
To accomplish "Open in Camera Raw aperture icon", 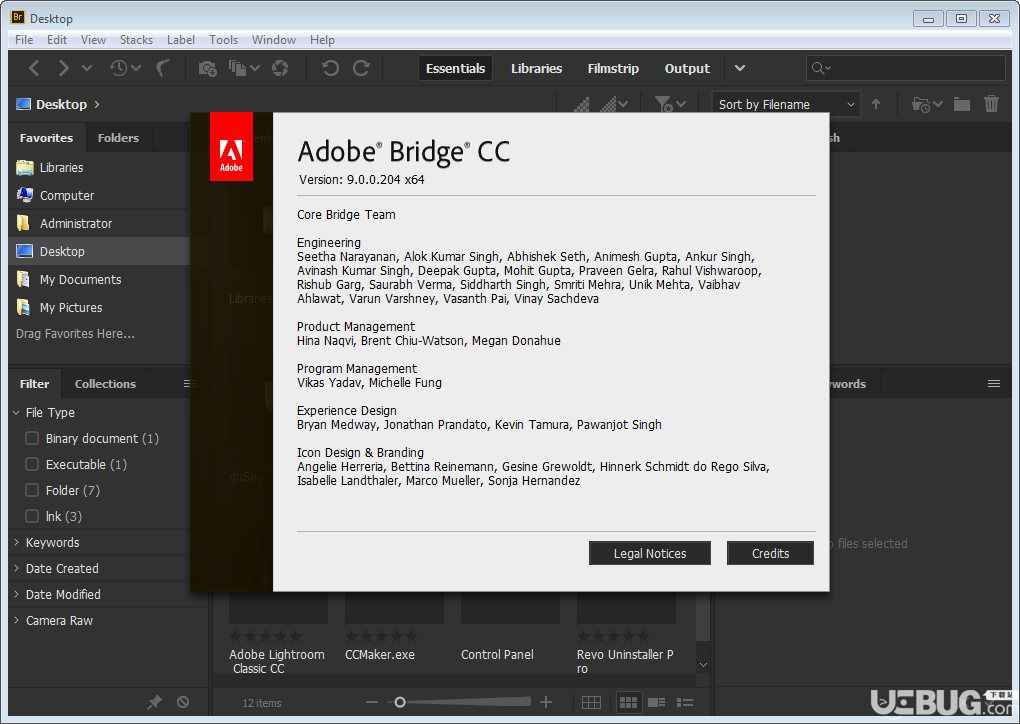I will (280, 68).
